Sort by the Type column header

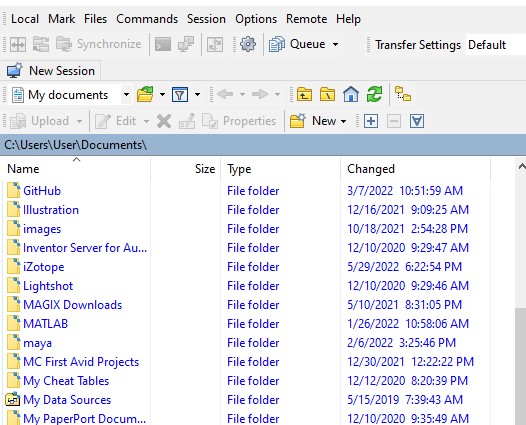pos(280,169)
